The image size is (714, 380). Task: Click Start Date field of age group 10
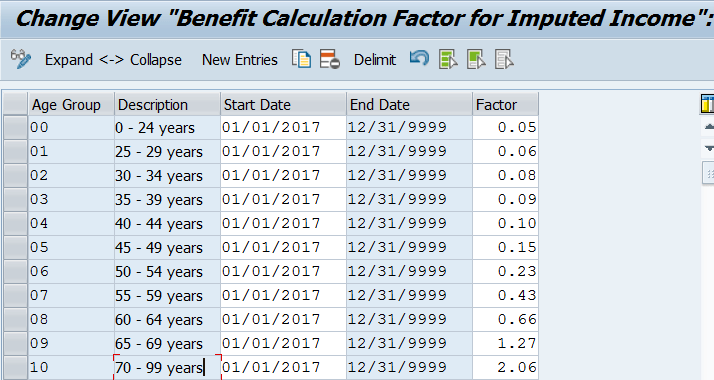pos(283,367)
